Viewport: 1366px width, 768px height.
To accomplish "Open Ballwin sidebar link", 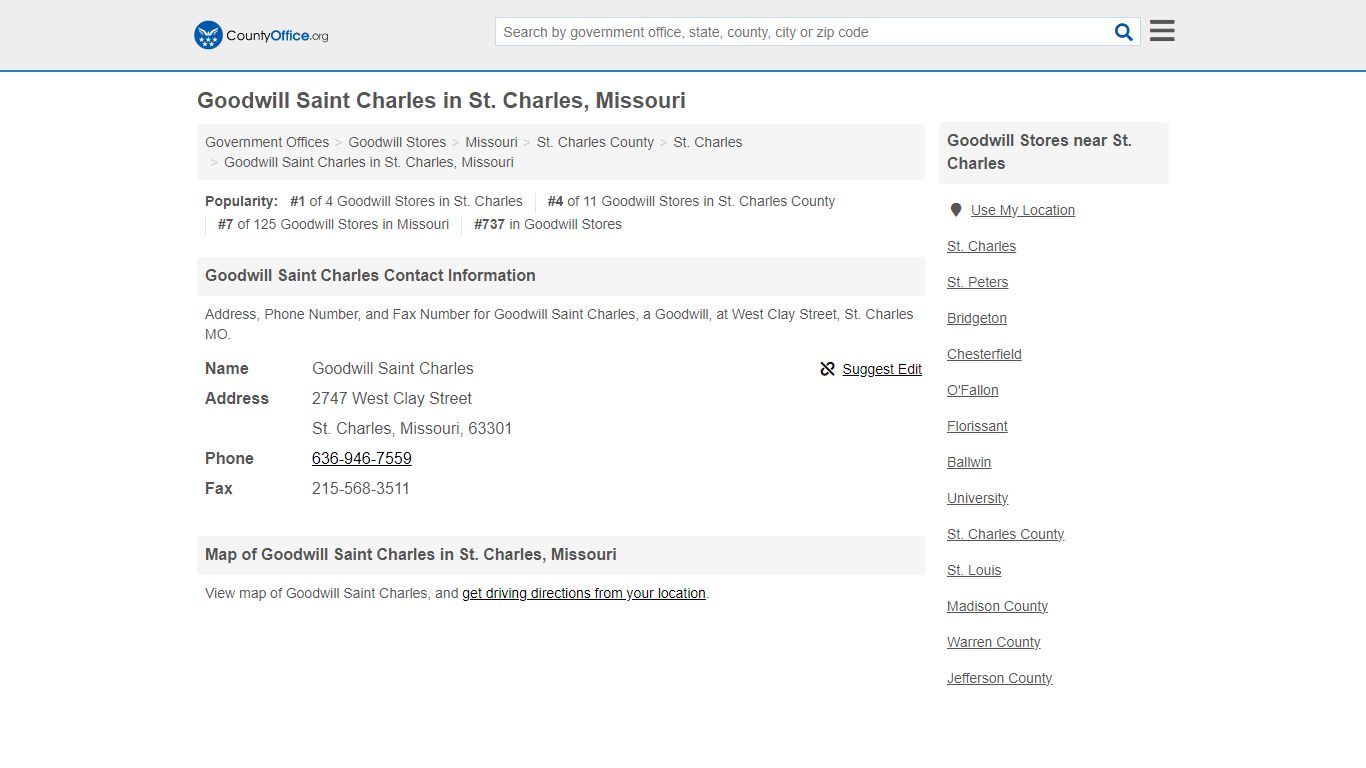I will [969, 462].
